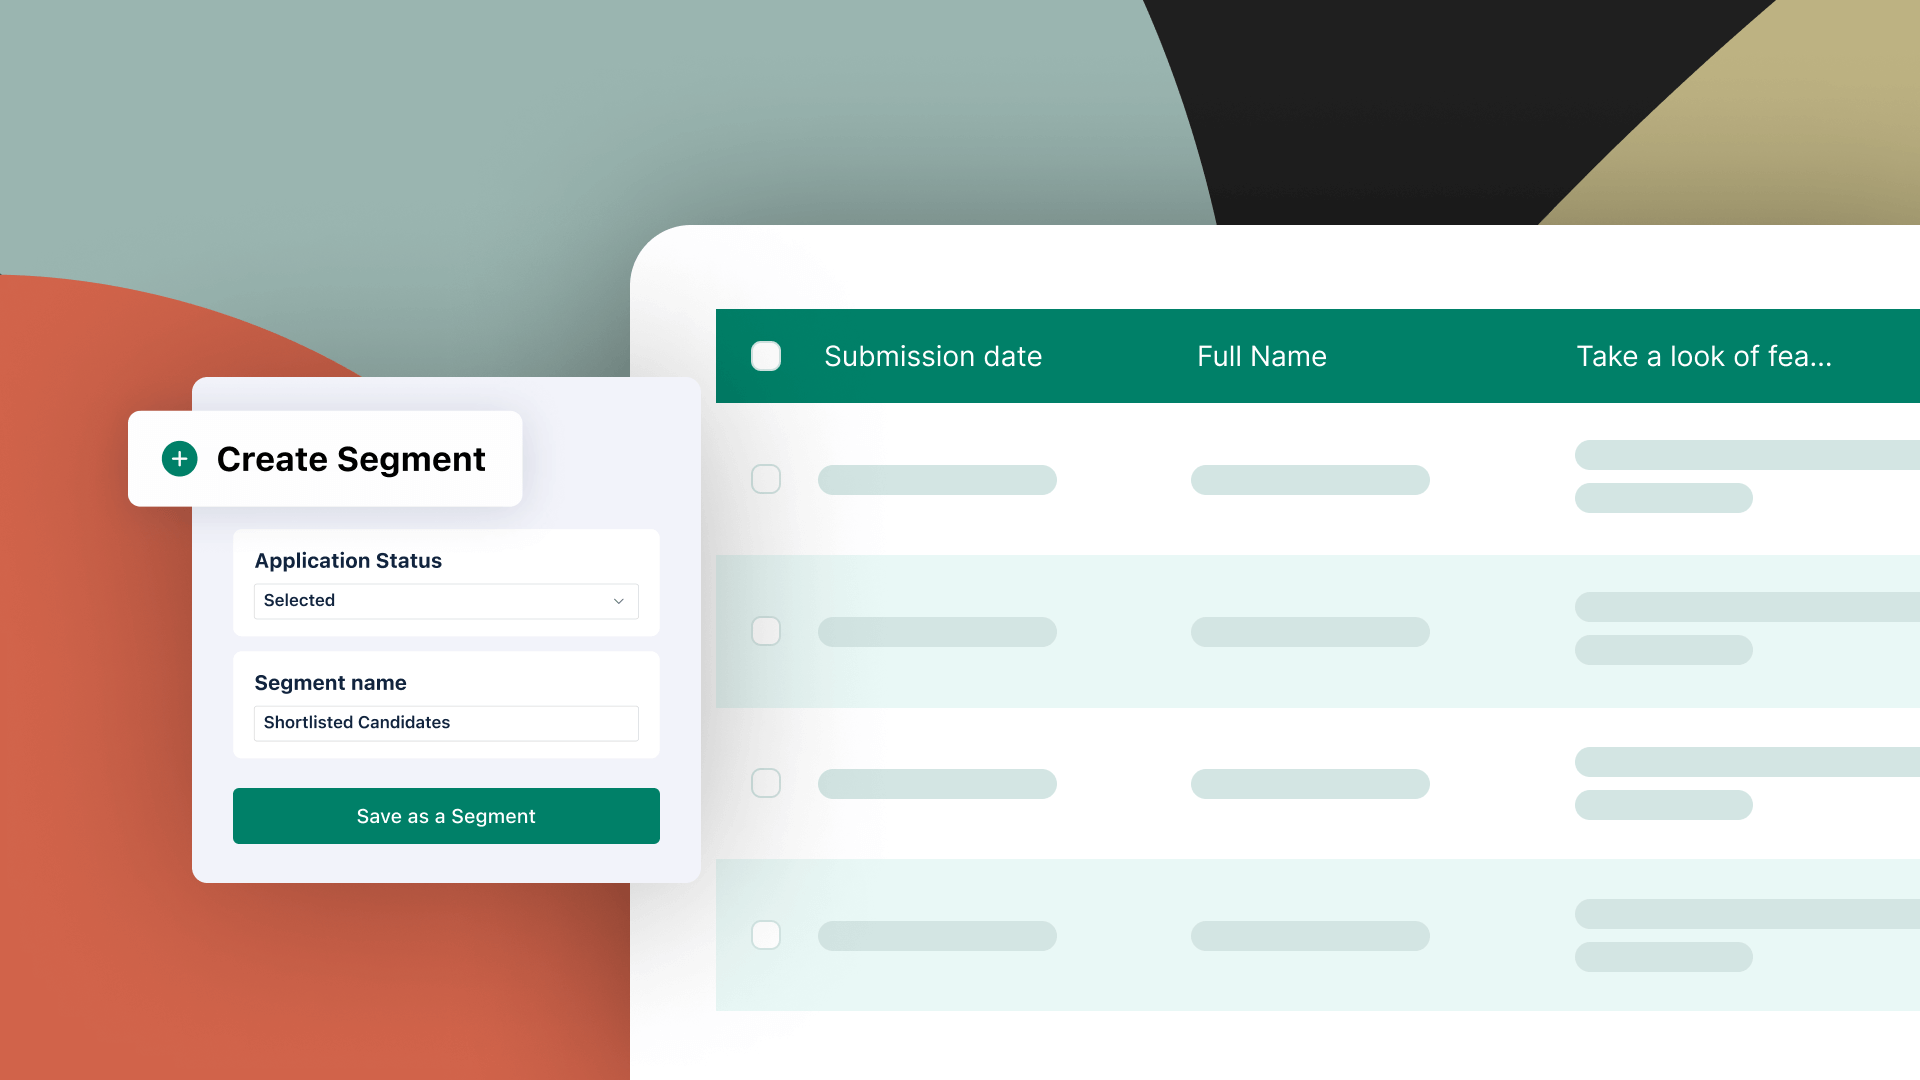Click the green plus Create Segment icon

(x=178, y=459)
